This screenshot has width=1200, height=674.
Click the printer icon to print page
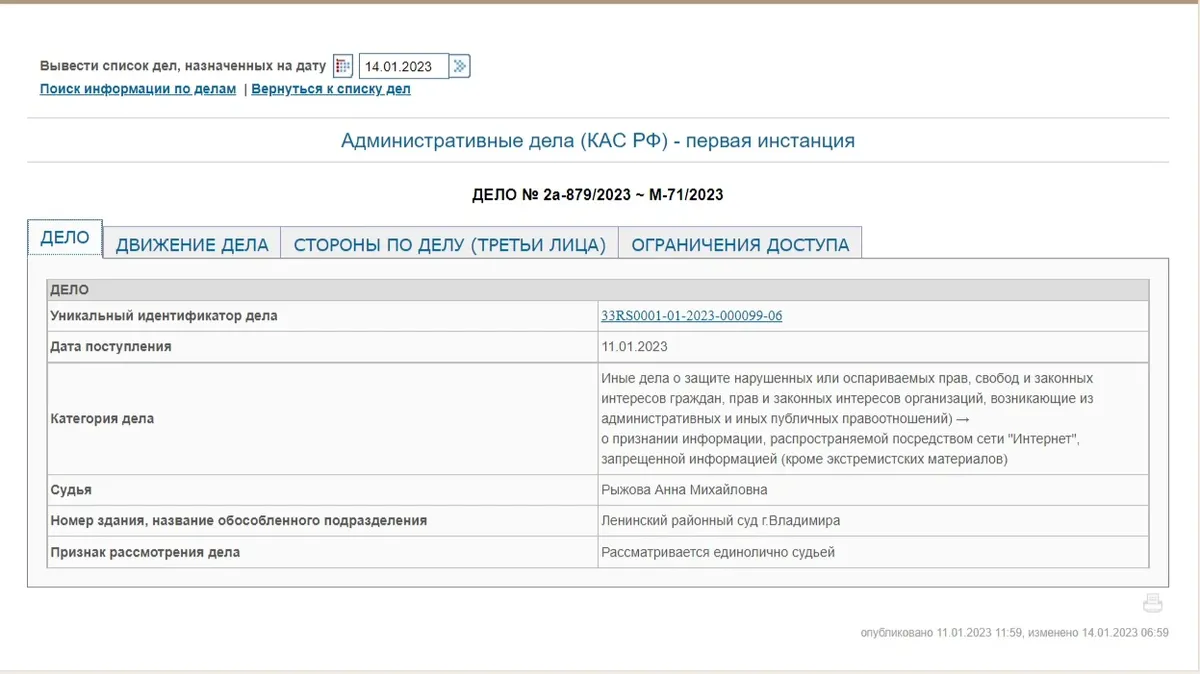pos(1153,603)
